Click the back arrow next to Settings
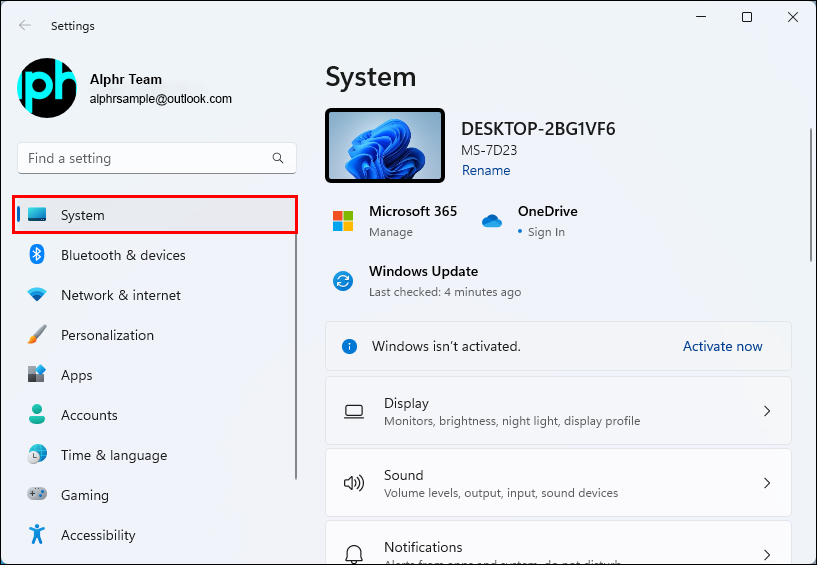This screenshot has width=817, height=565. click(24, 26)
